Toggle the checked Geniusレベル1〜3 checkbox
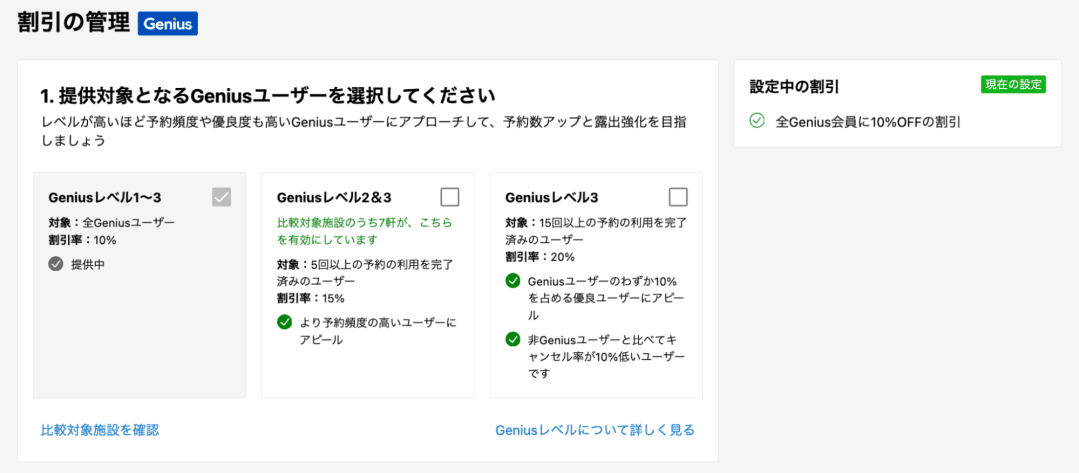This screenshot has width=1079, height=473. pyautogui.click(x=222, y=198)
